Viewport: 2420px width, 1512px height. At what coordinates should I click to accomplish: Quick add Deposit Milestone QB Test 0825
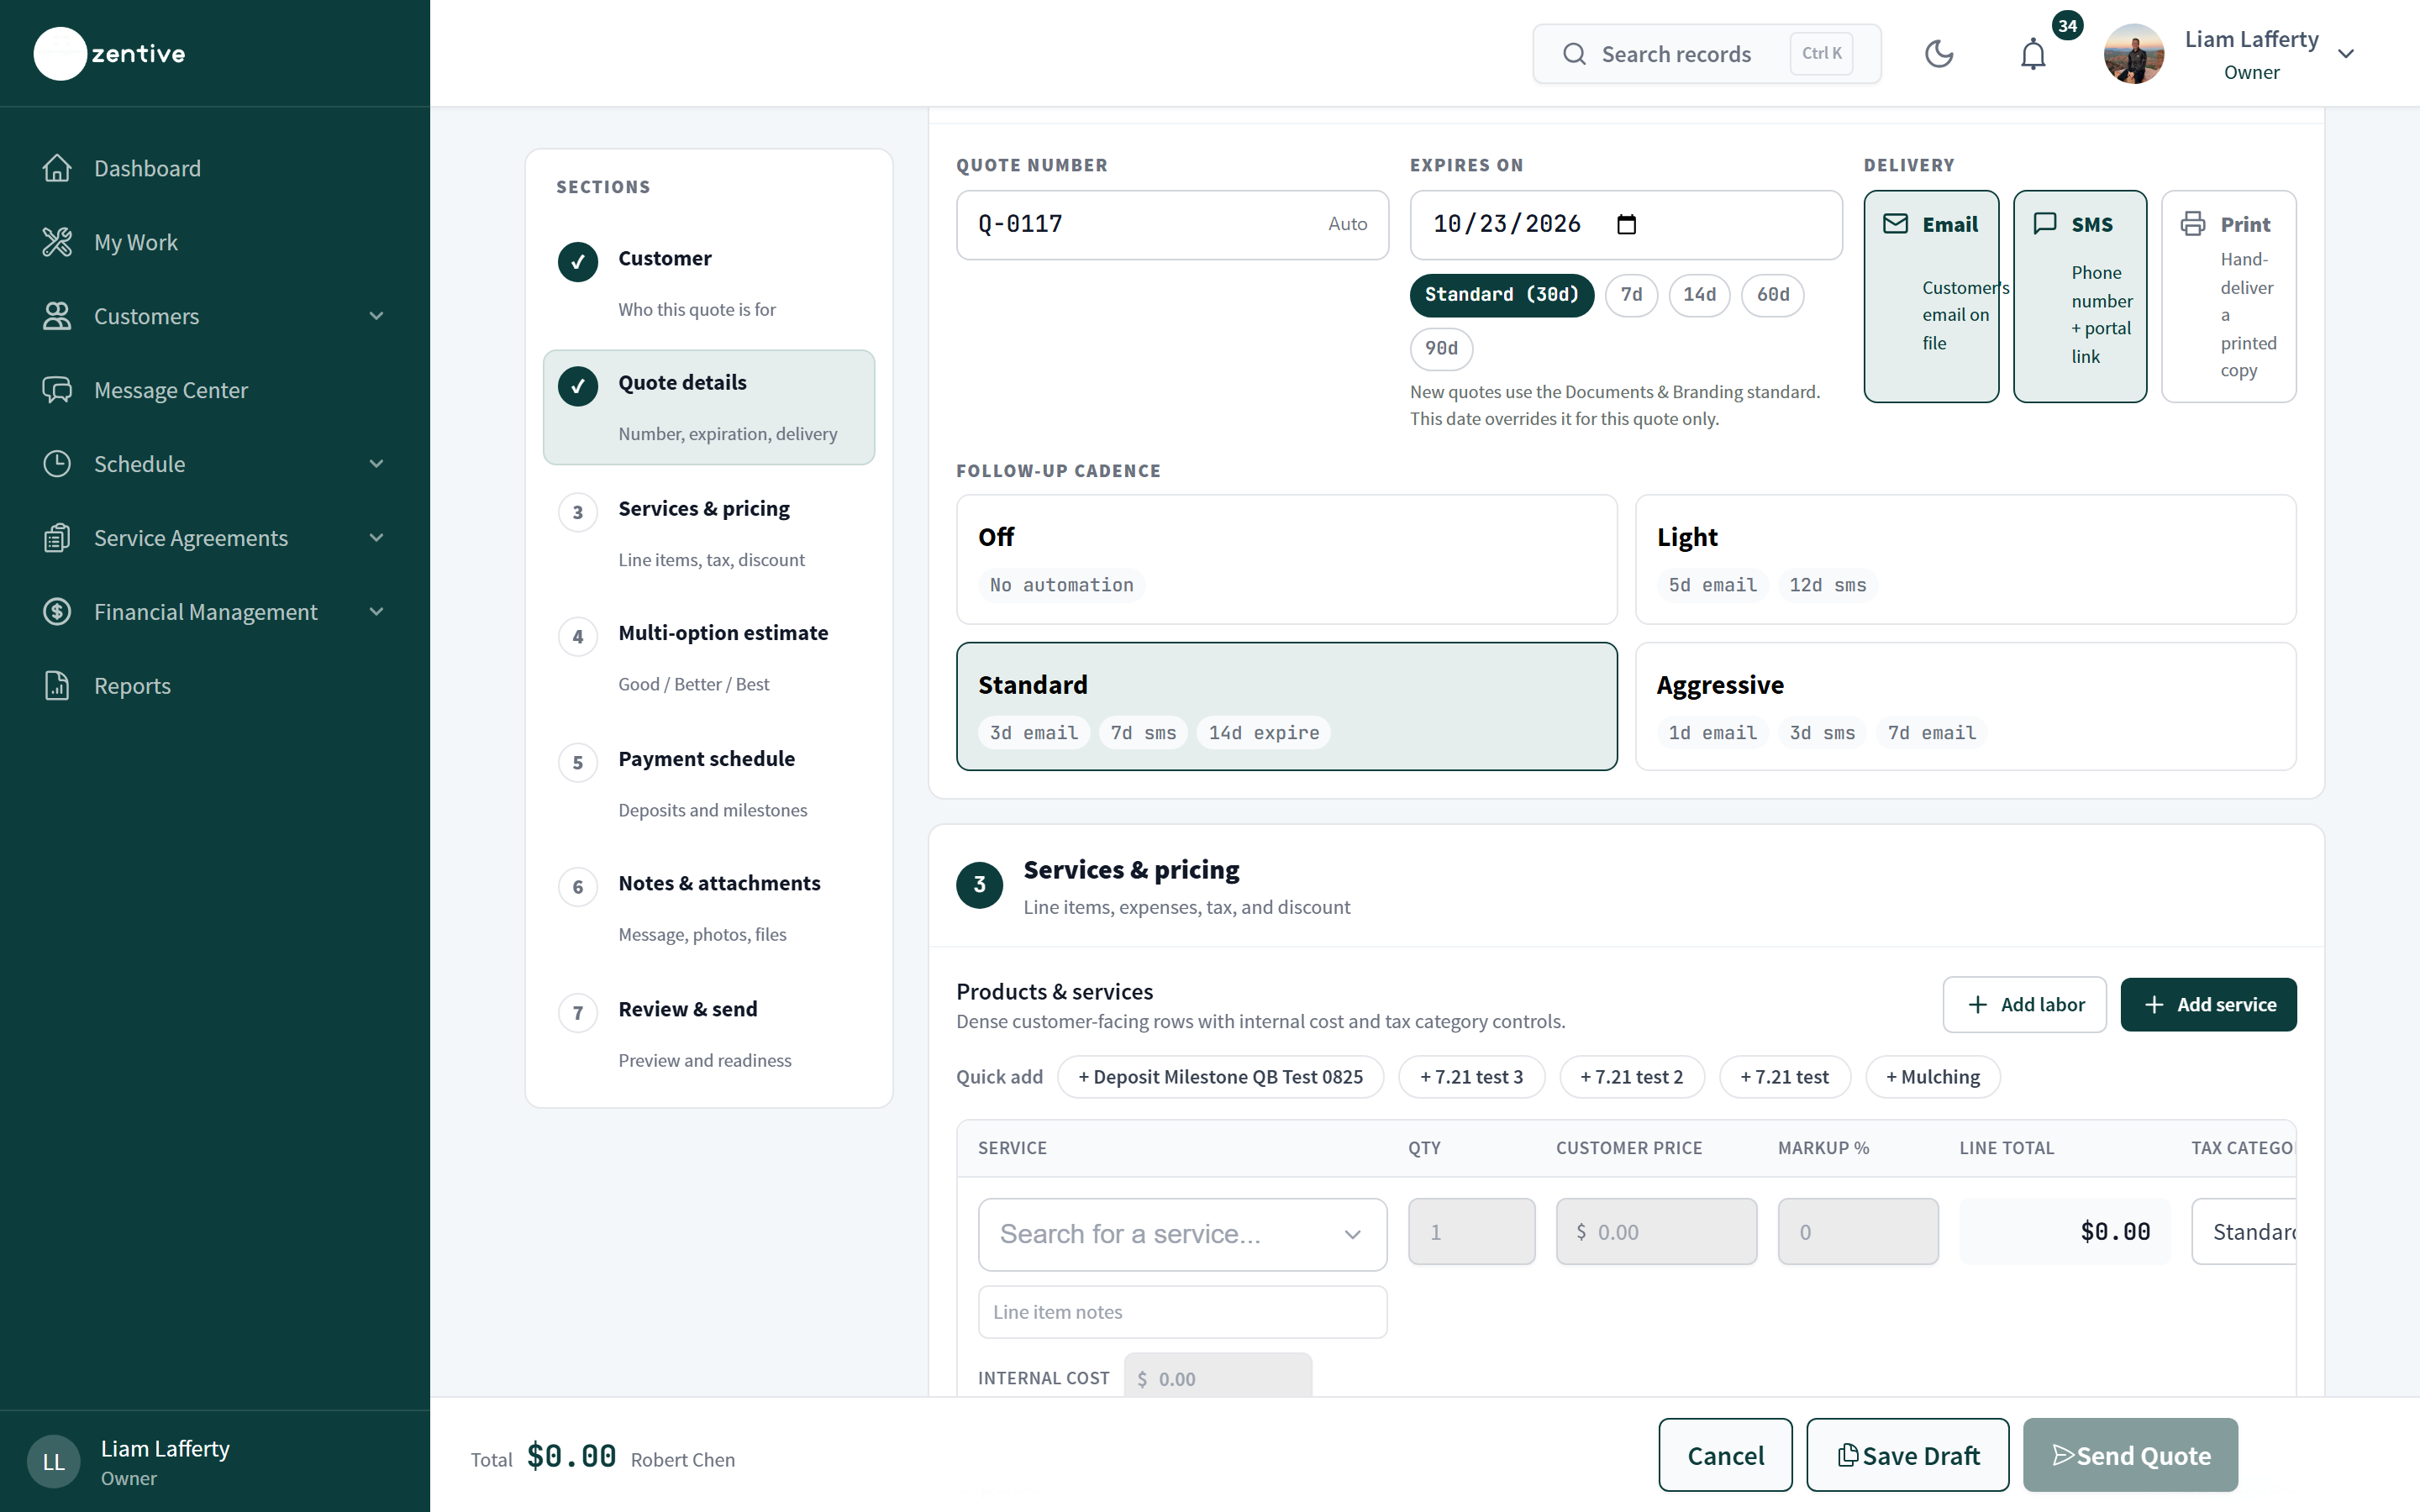click(x=1220, y=1077)
